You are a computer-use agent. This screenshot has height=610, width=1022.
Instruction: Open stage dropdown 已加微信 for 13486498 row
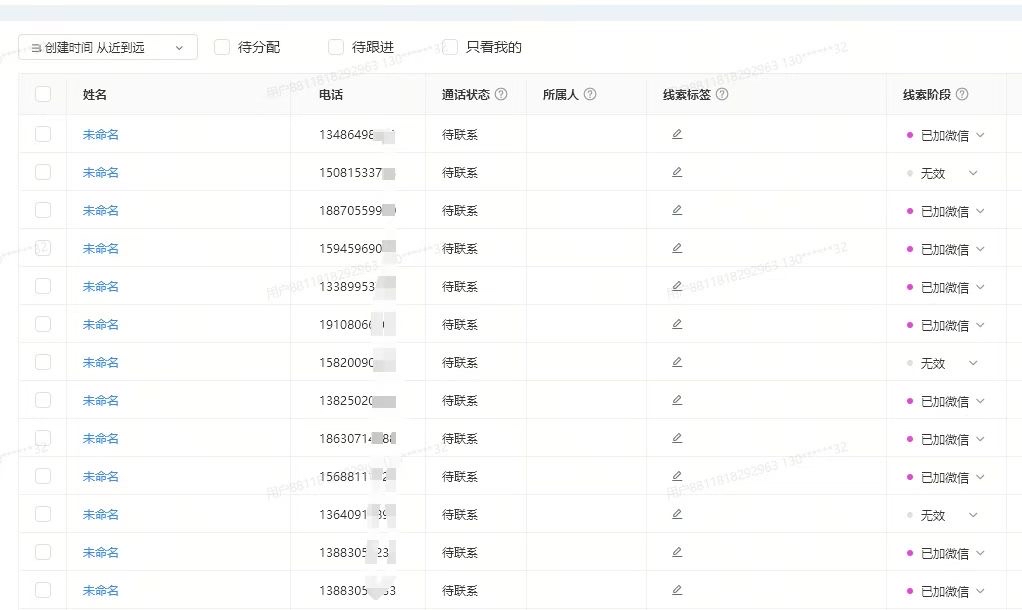point(946,136)
